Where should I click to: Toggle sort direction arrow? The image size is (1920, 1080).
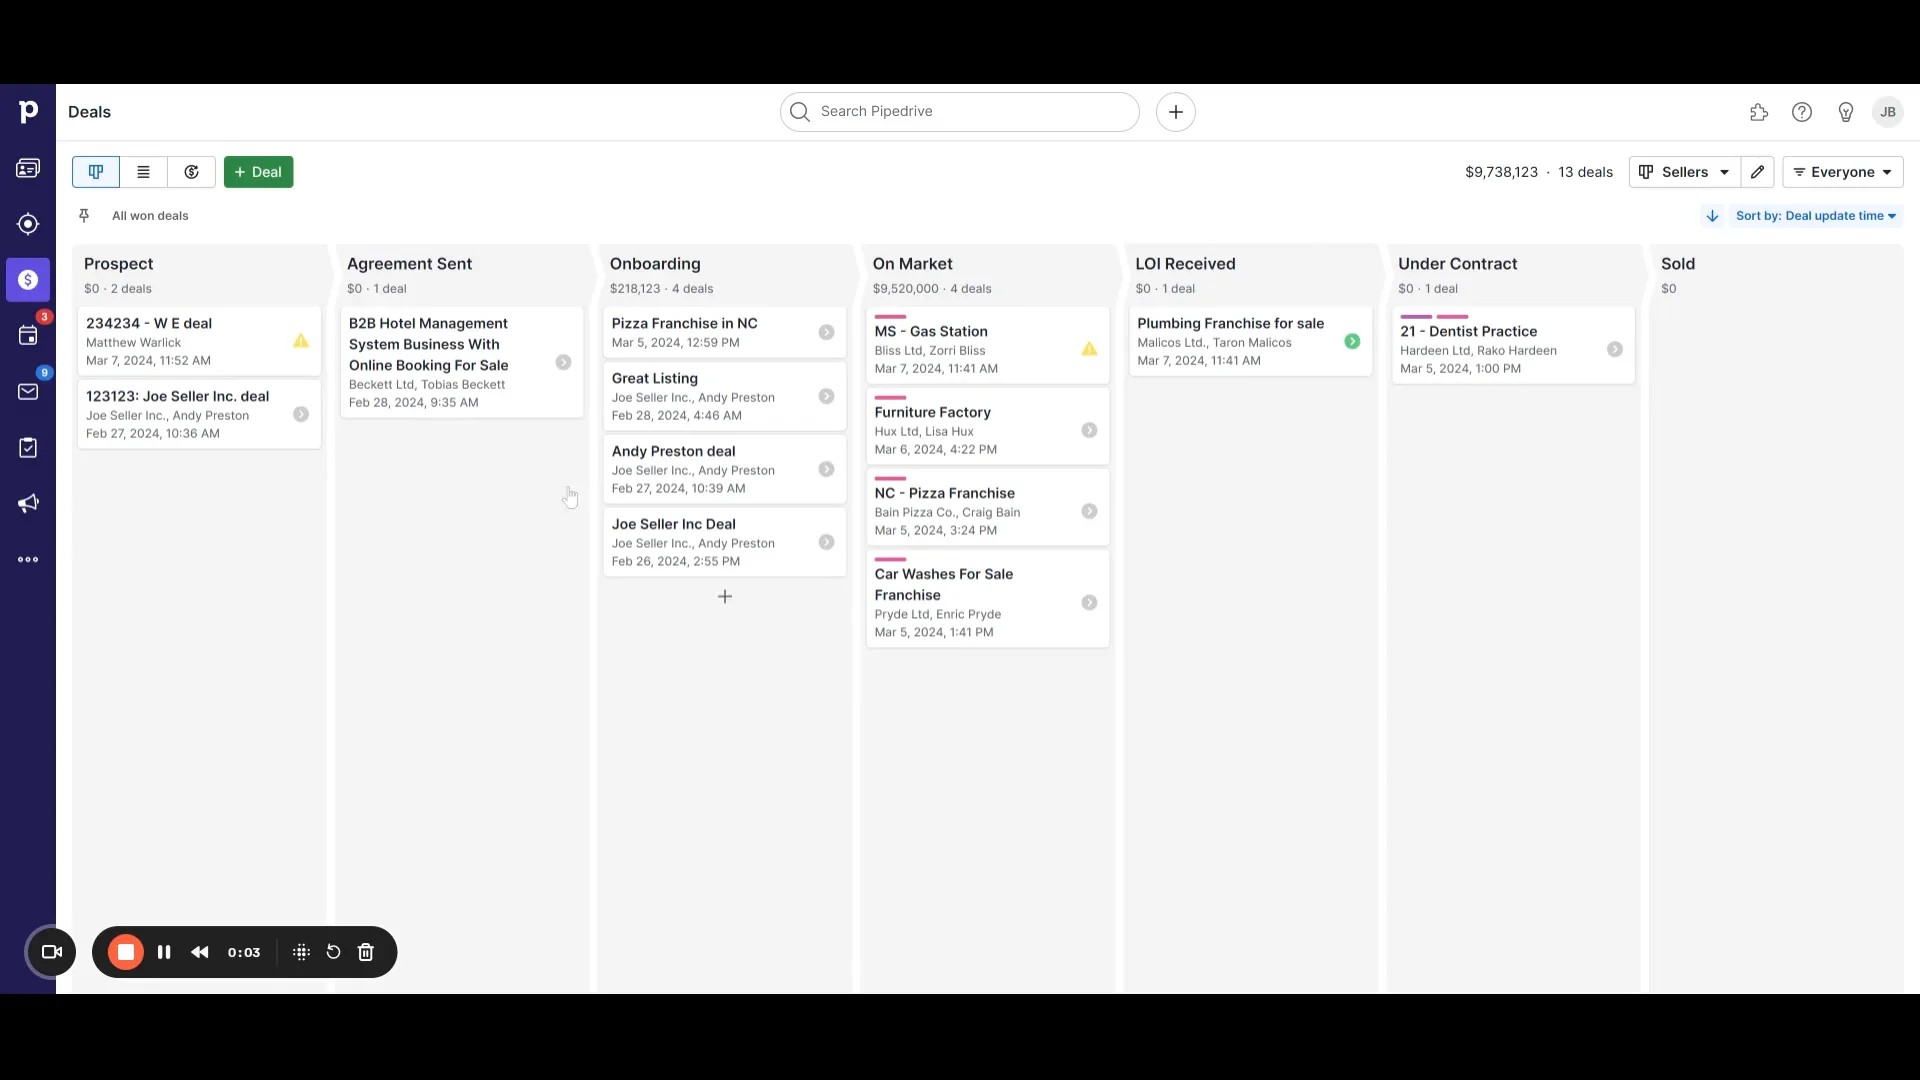1712,216
